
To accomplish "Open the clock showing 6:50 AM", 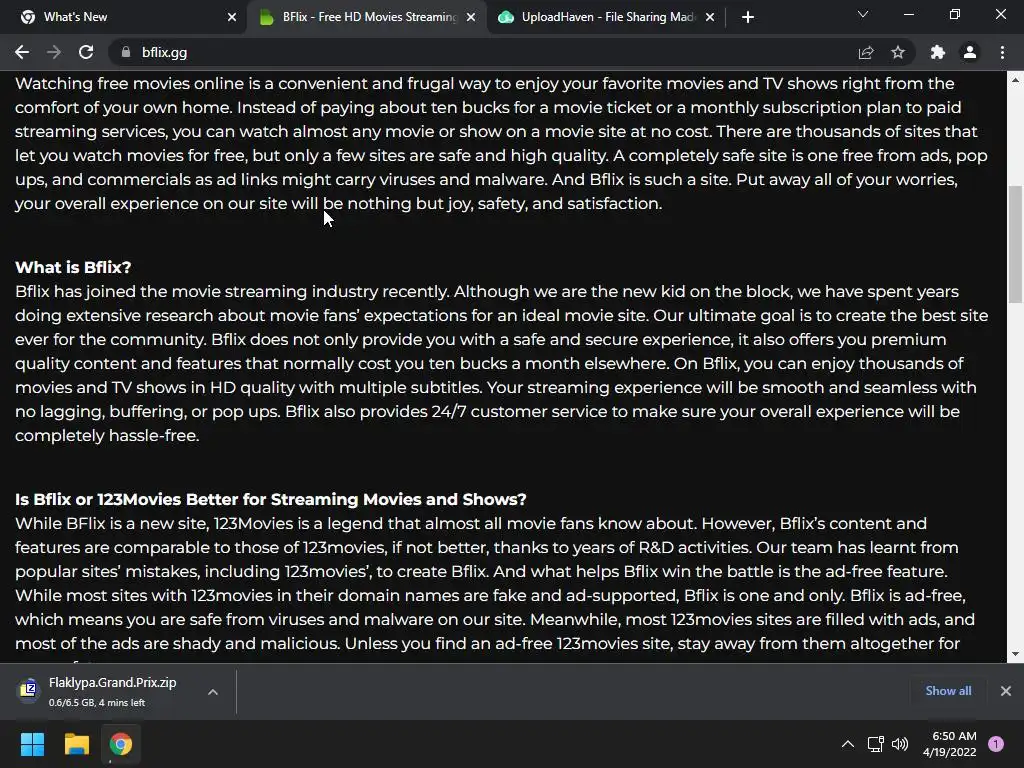I will tap(950, 744).
